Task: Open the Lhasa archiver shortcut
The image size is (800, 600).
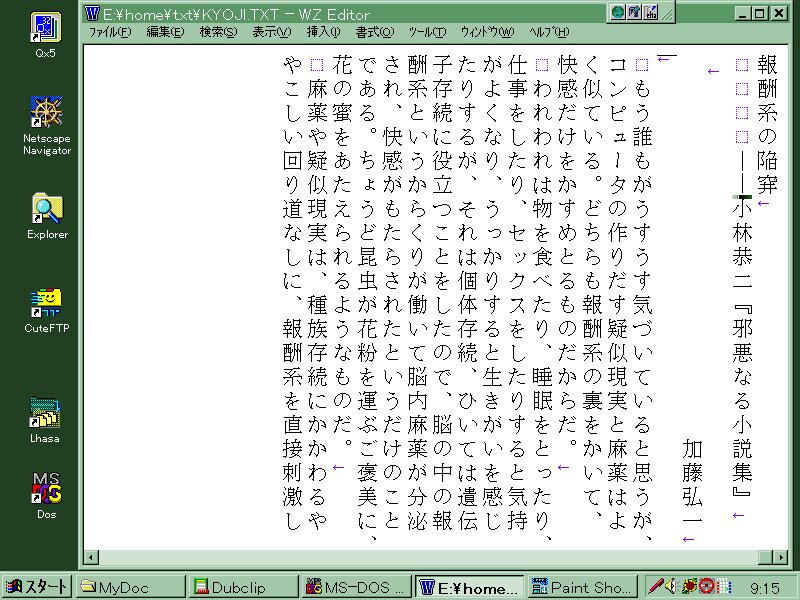Action: pyautogui.click(x=44, y=419)
